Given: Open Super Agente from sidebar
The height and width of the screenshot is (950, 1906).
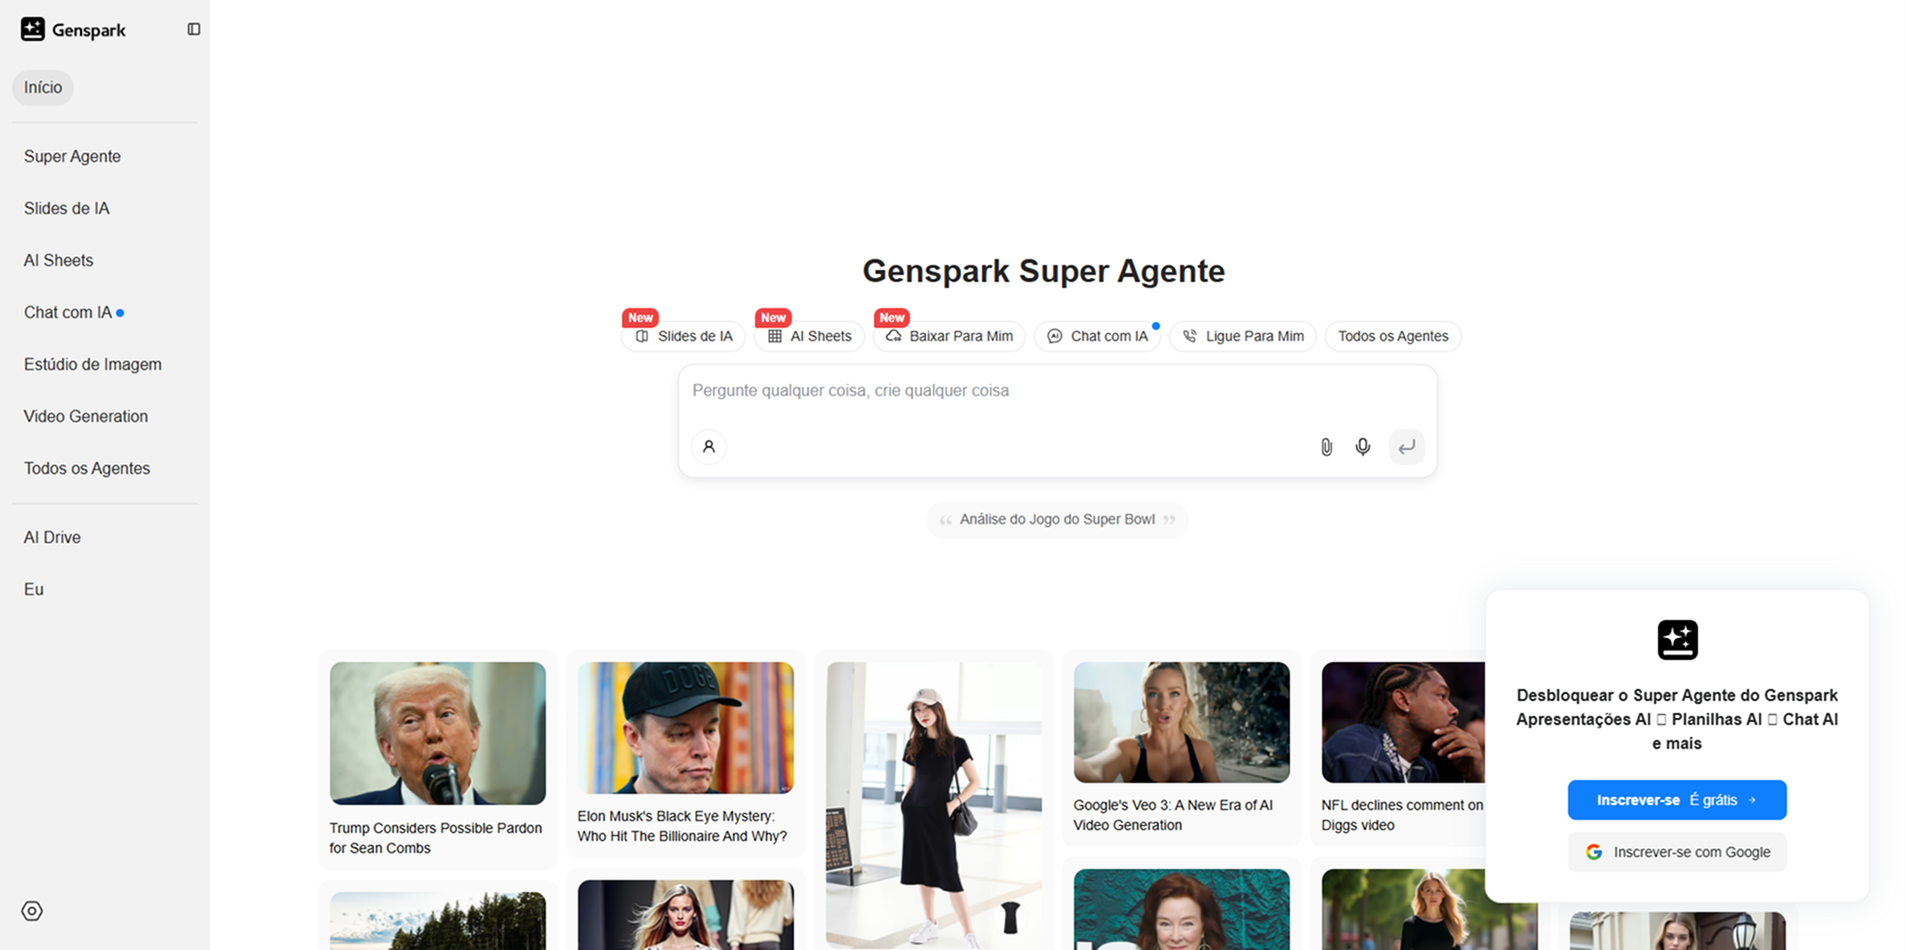Looking at the screenshot, I should pyautogui.click(x=72, y=156).
